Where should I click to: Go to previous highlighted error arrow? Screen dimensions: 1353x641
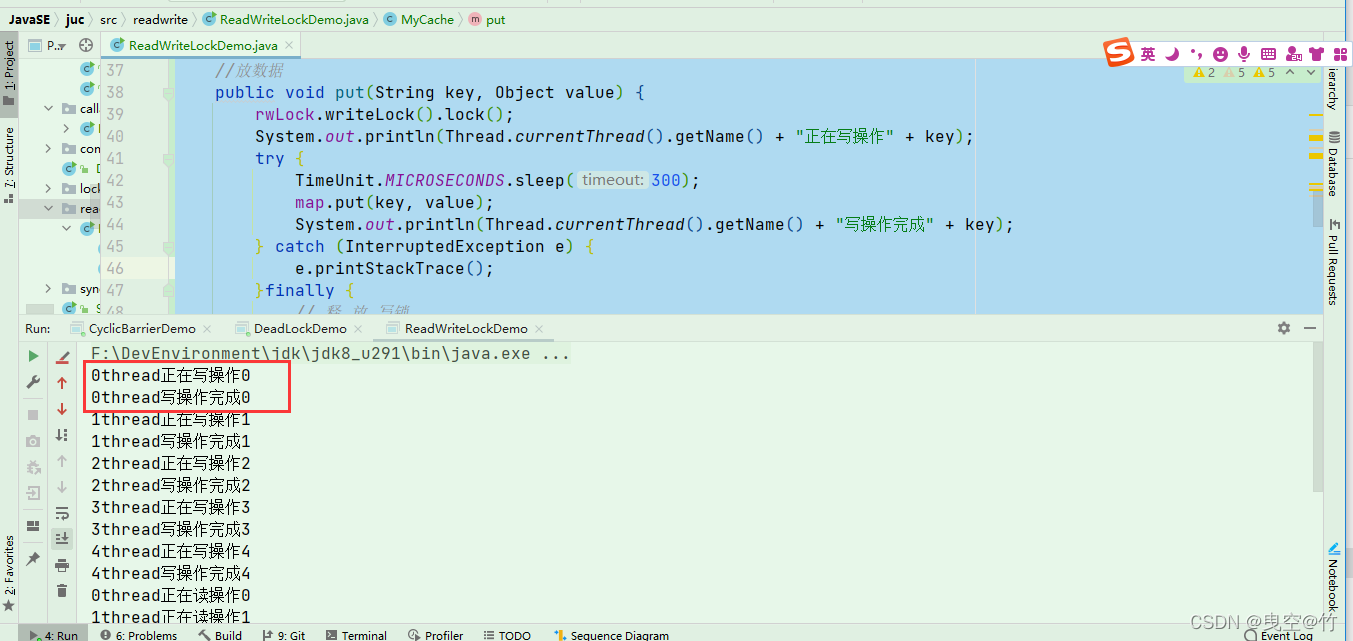point(1290,72)
